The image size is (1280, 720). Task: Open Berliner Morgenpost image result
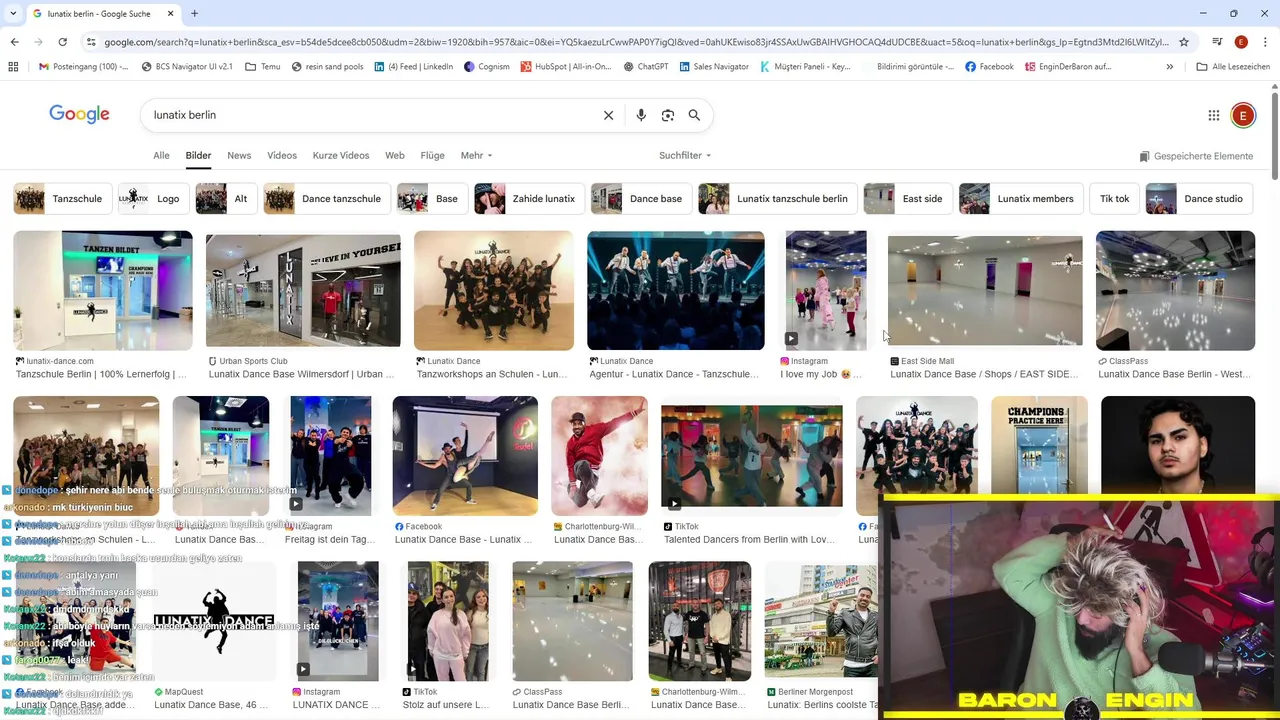(821, 621)
